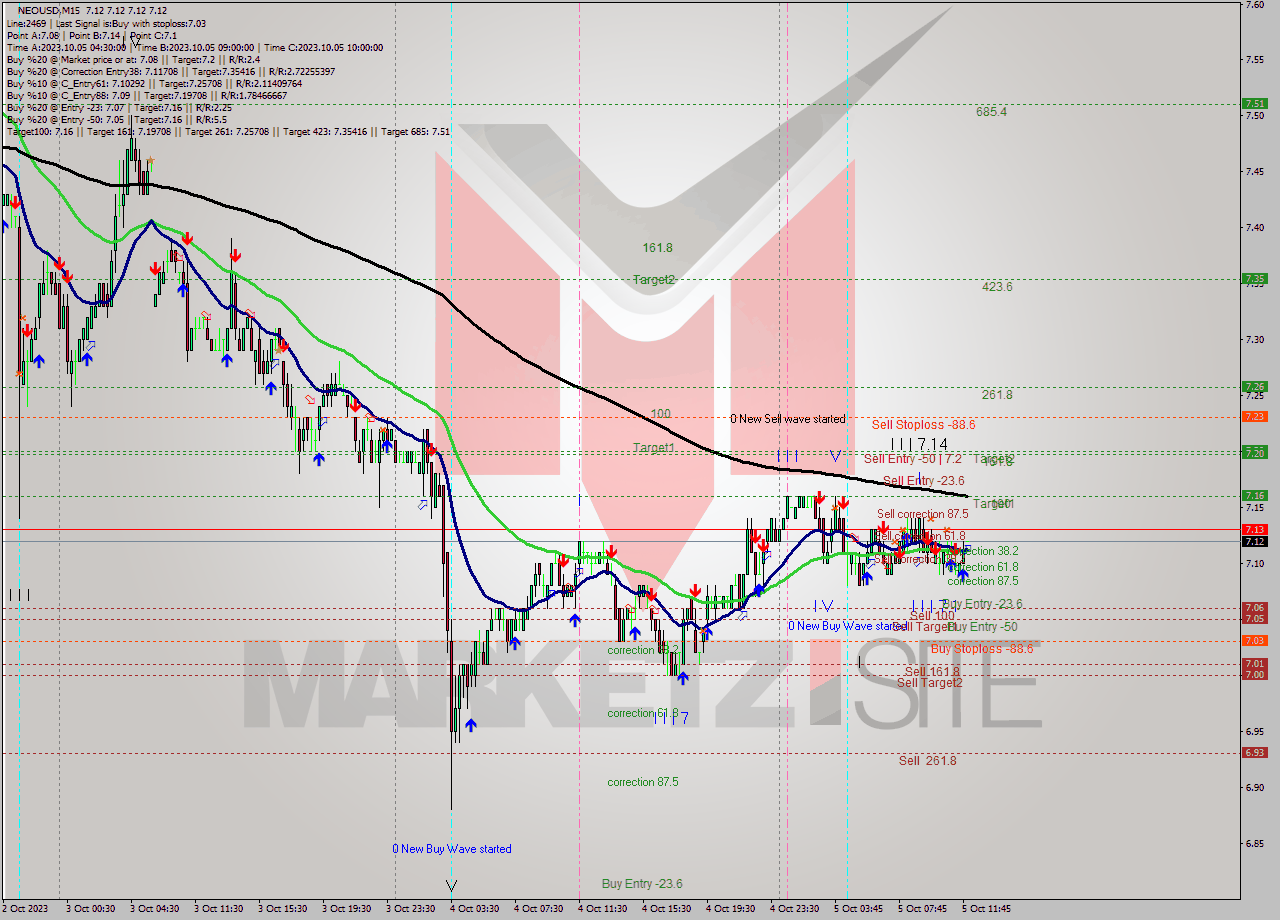Click the 'Sell Entry -50 | 7.2' label

point(912,459)
